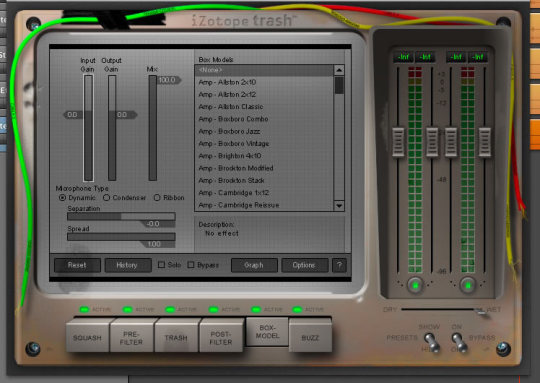
Task: Select Amp - Cambridge 1x12
Action: (264, 193)
